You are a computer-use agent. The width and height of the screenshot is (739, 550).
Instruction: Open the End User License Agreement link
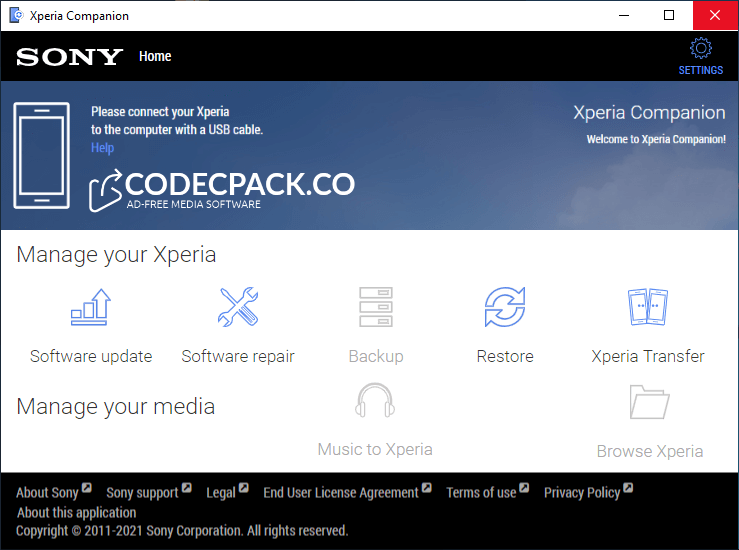click(341, 493)
